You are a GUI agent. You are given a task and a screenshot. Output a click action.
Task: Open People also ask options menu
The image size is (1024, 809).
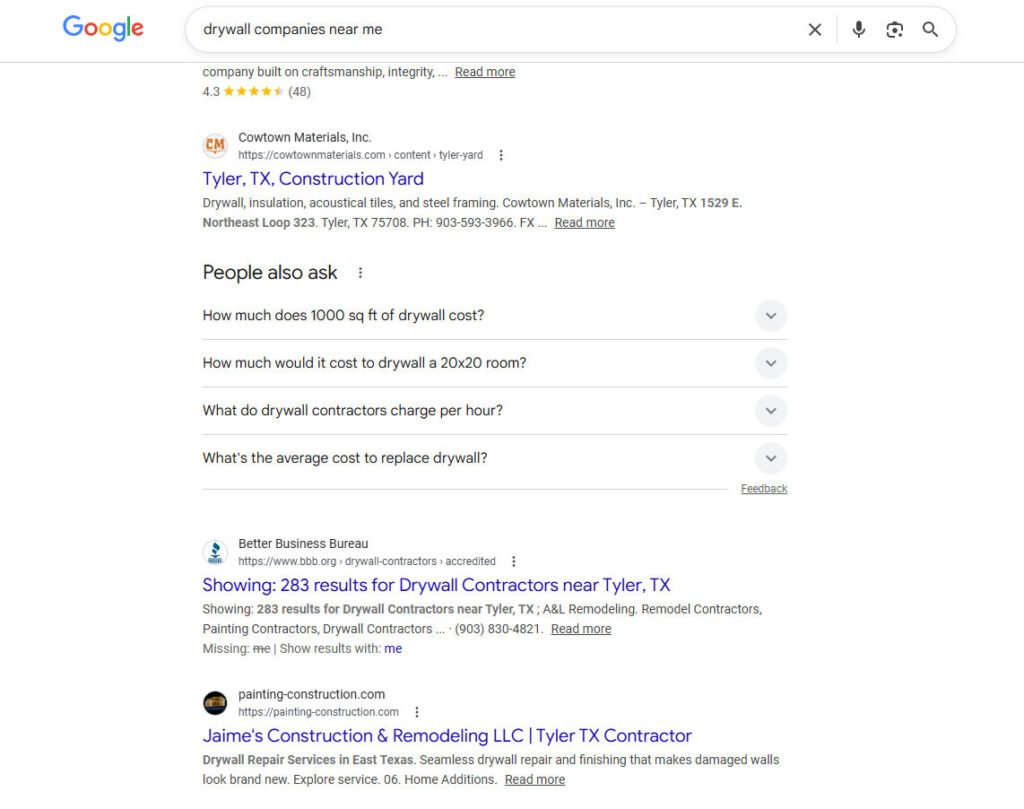[361, 273]
